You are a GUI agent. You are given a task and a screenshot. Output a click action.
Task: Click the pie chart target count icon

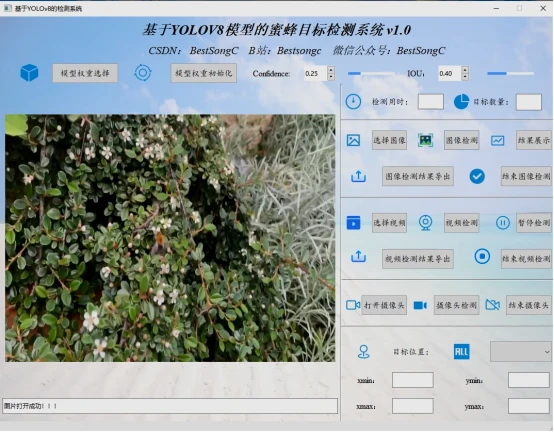pyautogui.click(x=461, y=102)
